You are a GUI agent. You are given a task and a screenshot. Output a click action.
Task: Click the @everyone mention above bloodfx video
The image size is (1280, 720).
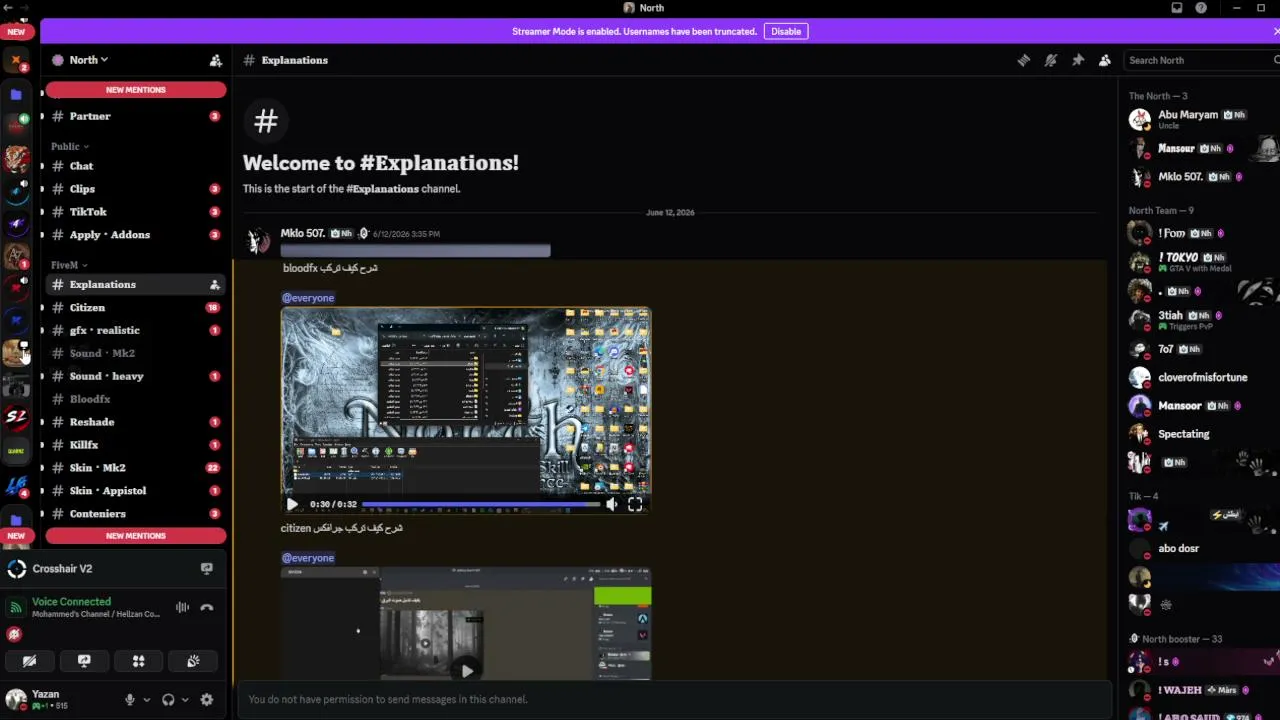308,298
